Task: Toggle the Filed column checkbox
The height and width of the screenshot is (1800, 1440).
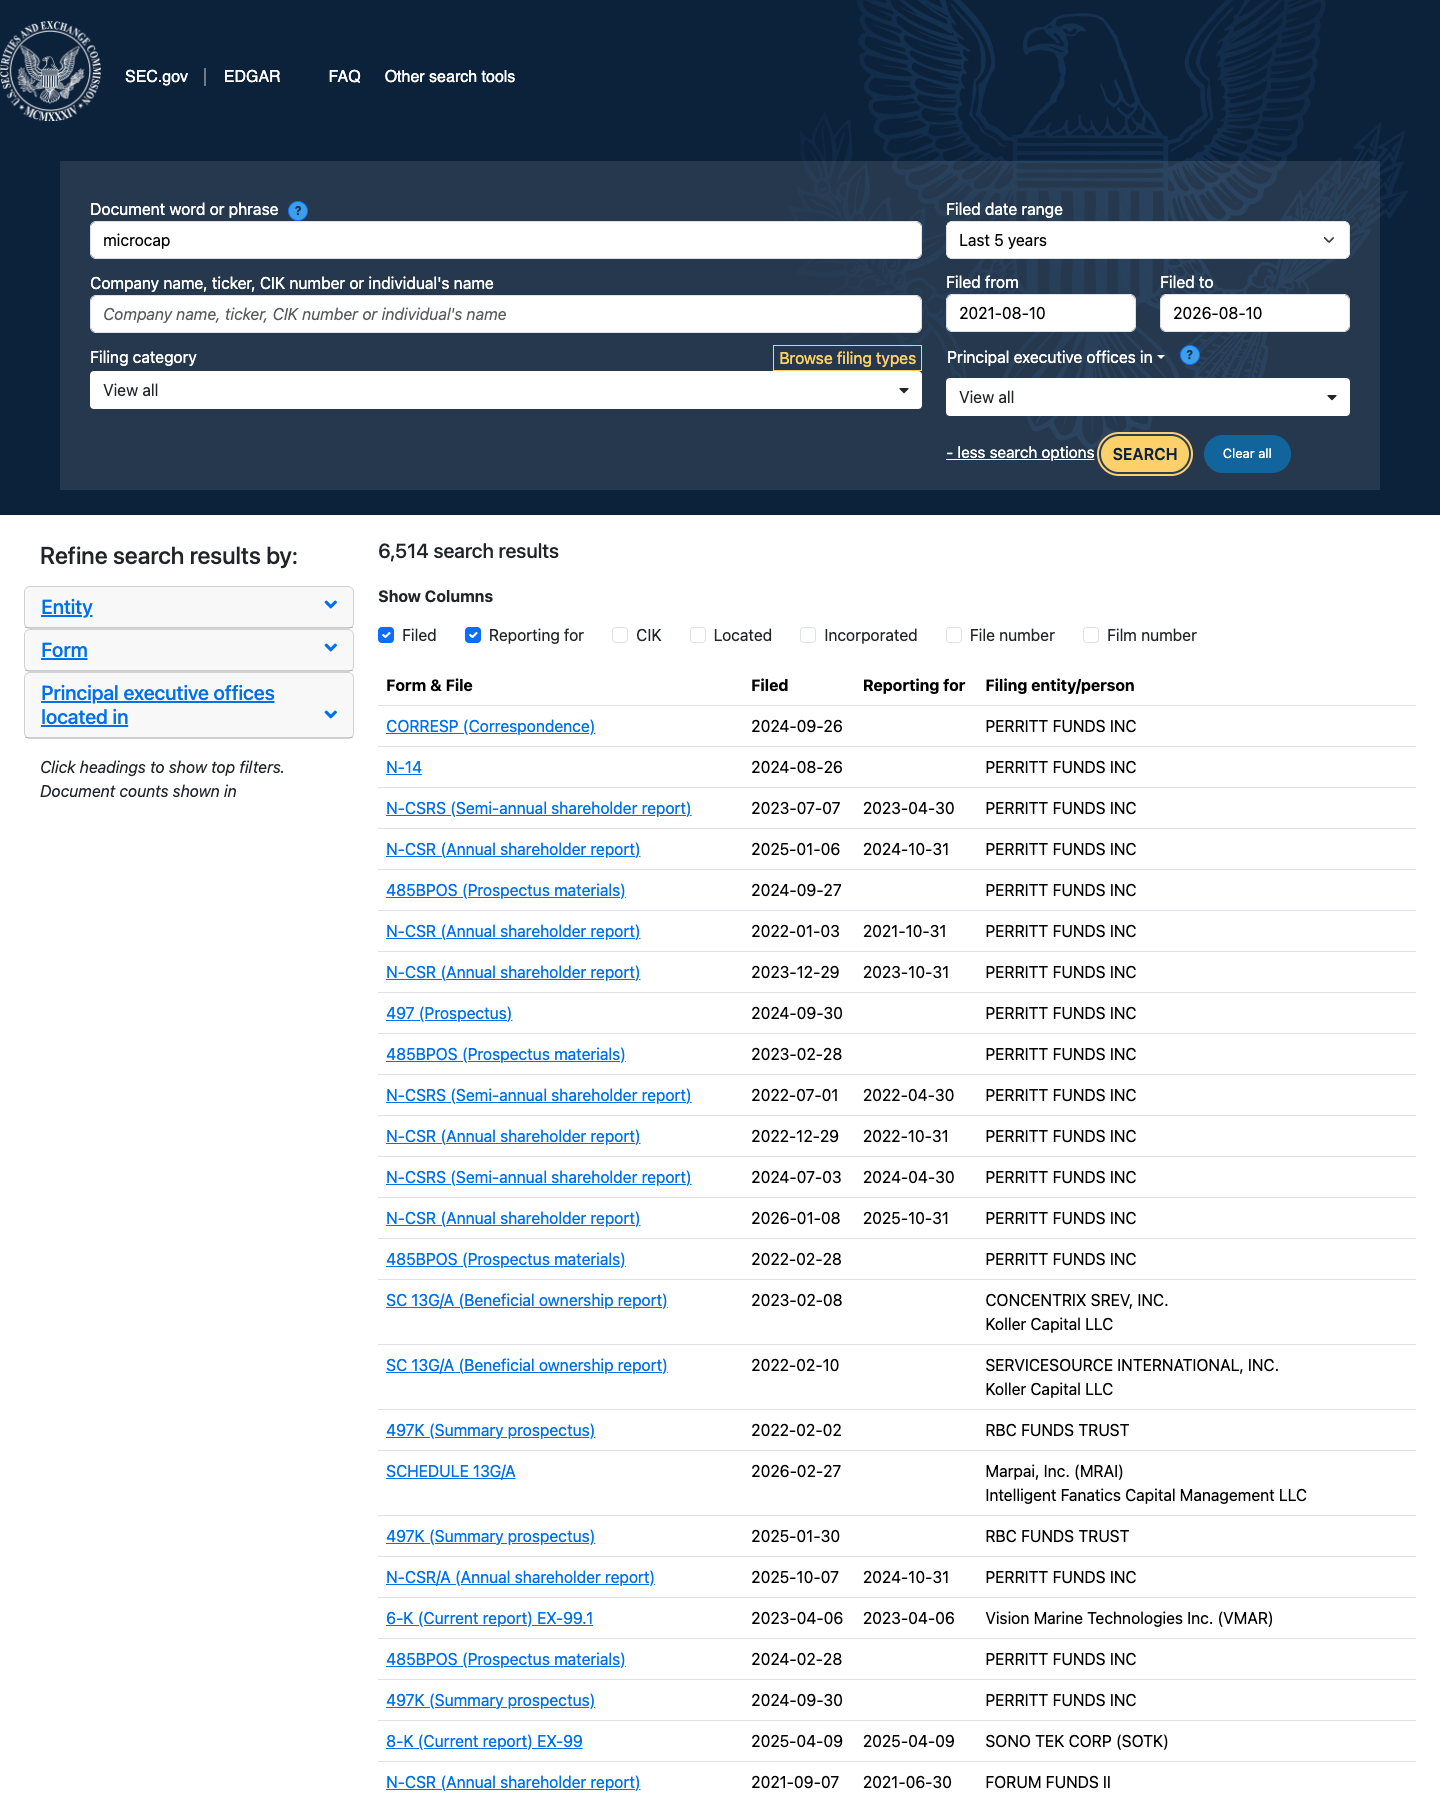Action: click(x=386, y=635)
